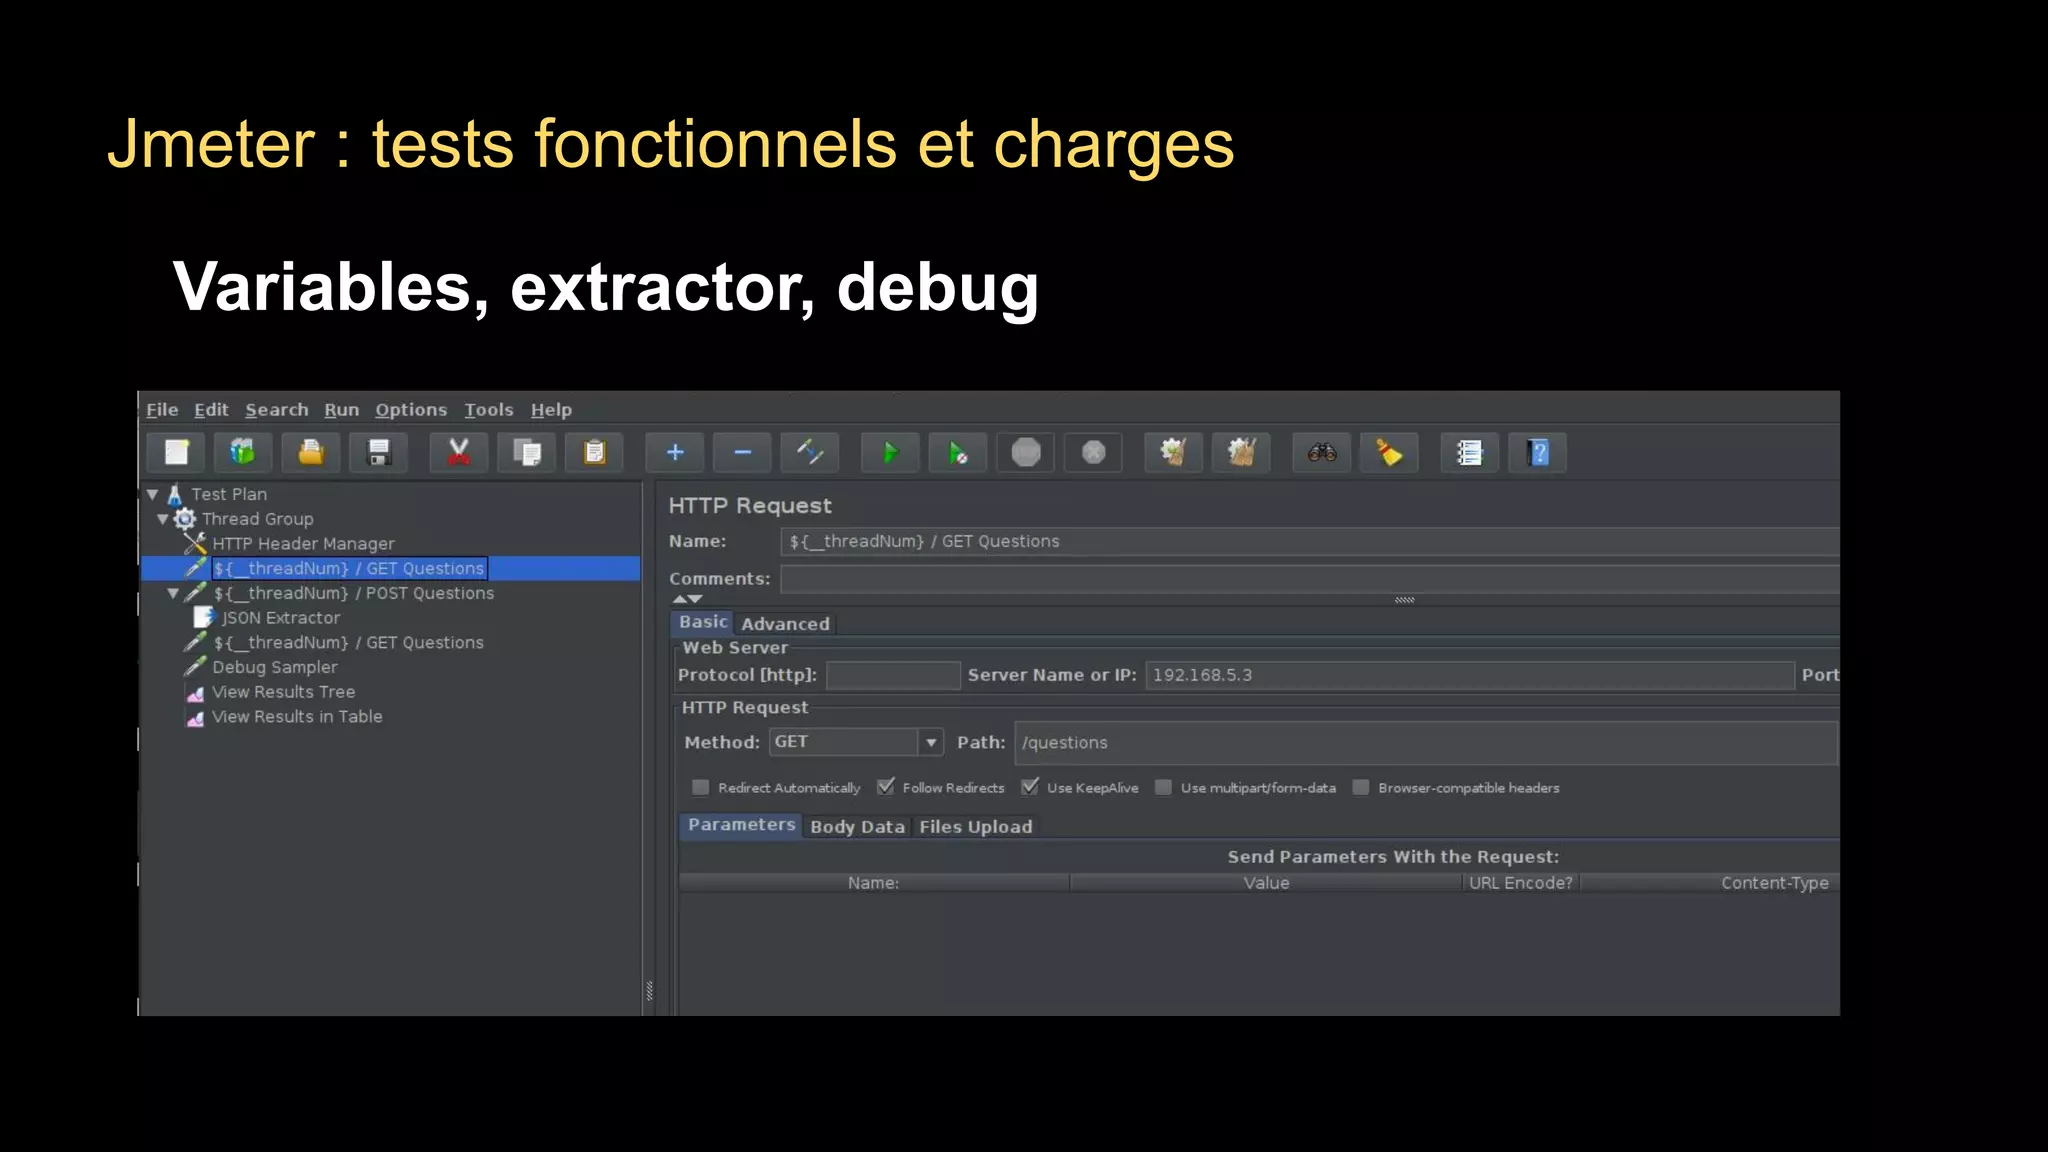2048x1152 pixels.
Task: Select the Debug Sampler node
Action: [275, 667]
